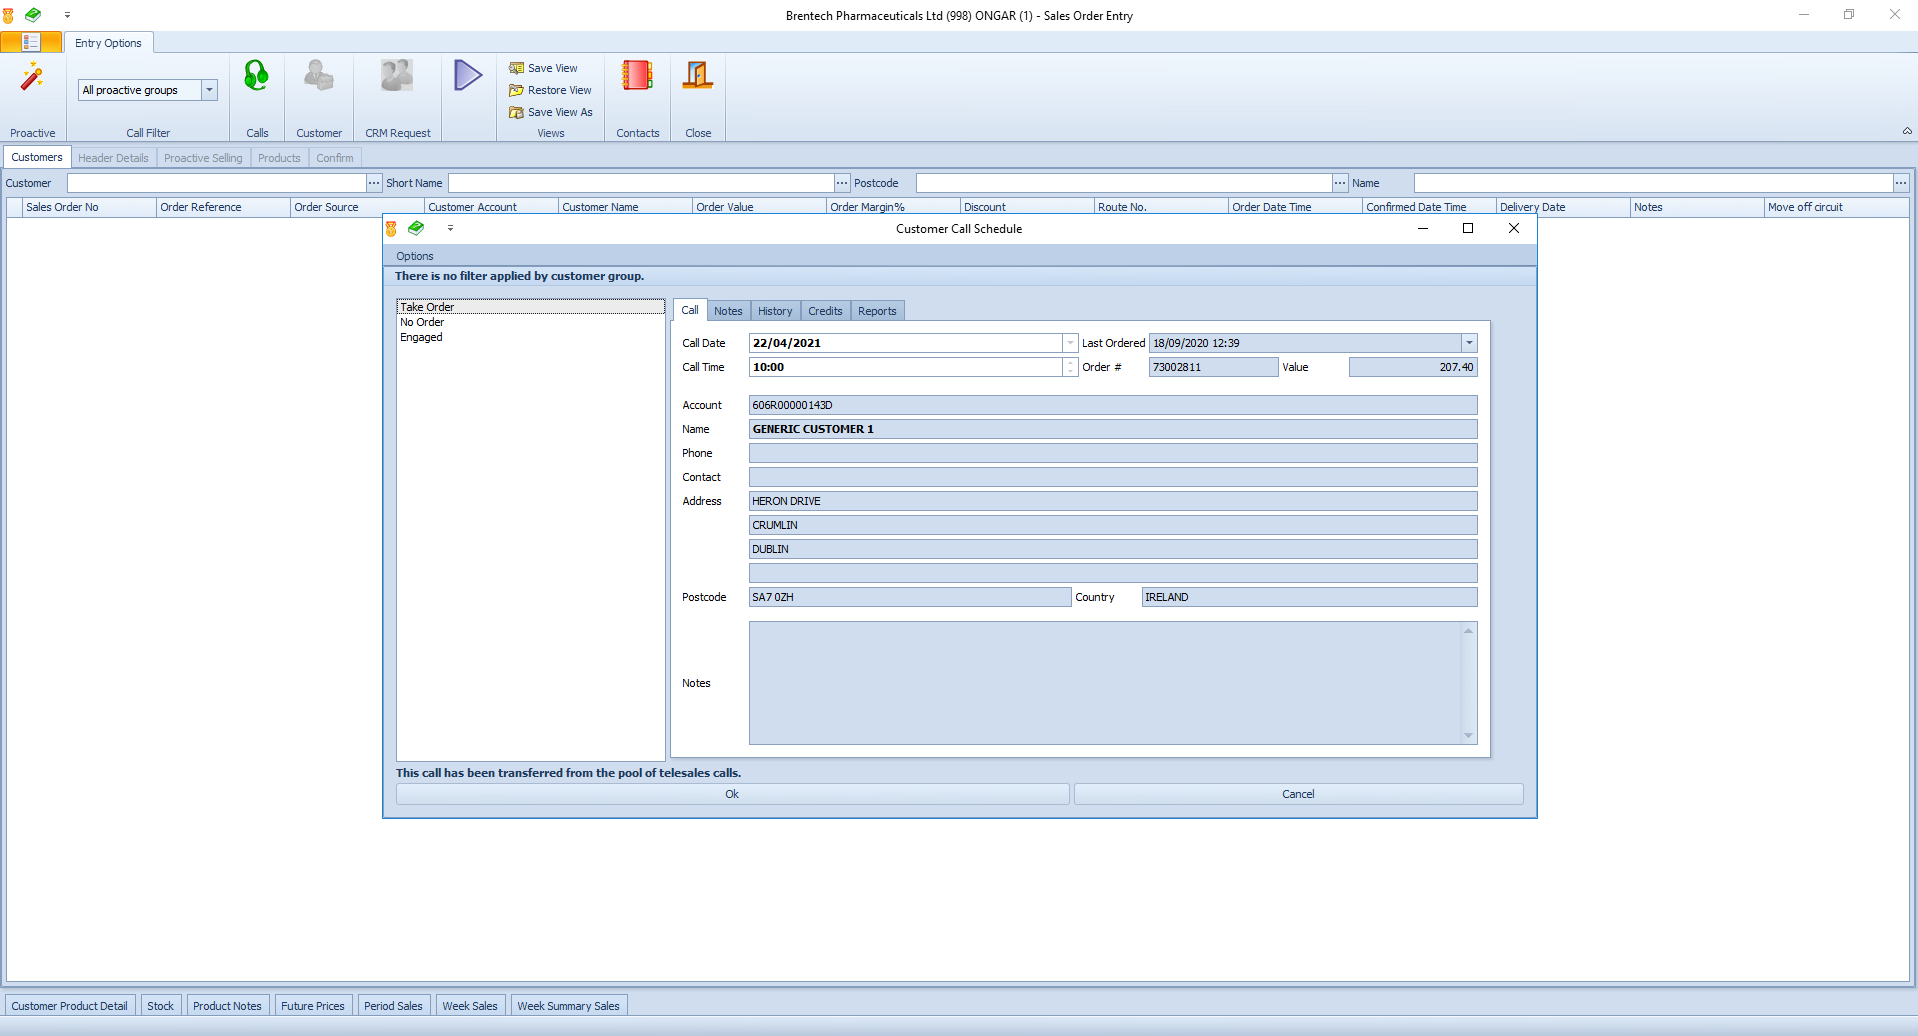Open the Product Notes bottom tab
The image size is (1918, 1036).
(227, 1006)
